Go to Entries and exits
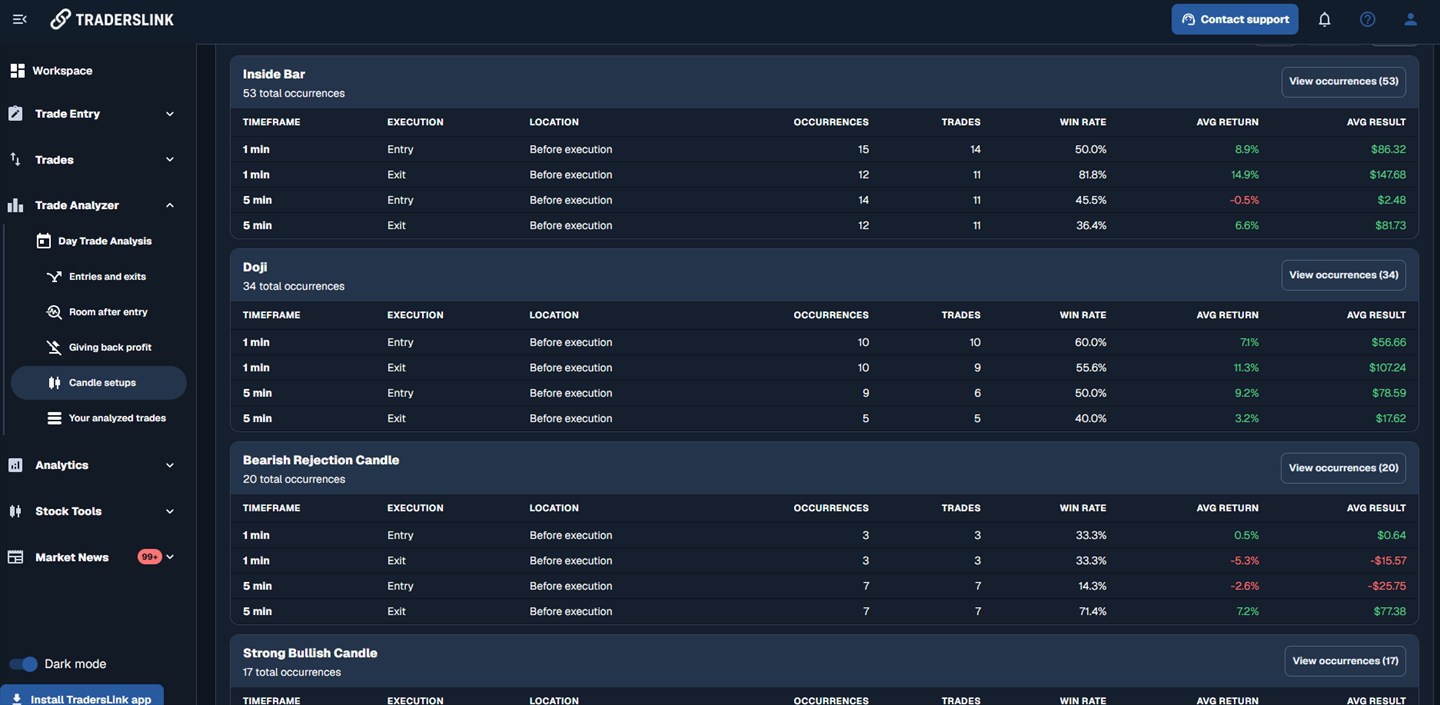The width and height of the screenshot is (1440, 705). click(x=107, y=276)
